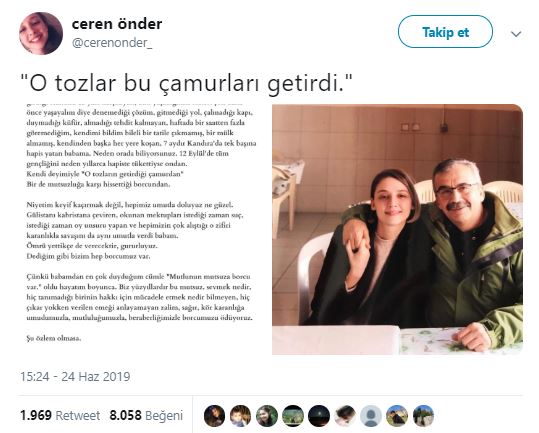View the 1.969 Retweet list

click(60, 415)
